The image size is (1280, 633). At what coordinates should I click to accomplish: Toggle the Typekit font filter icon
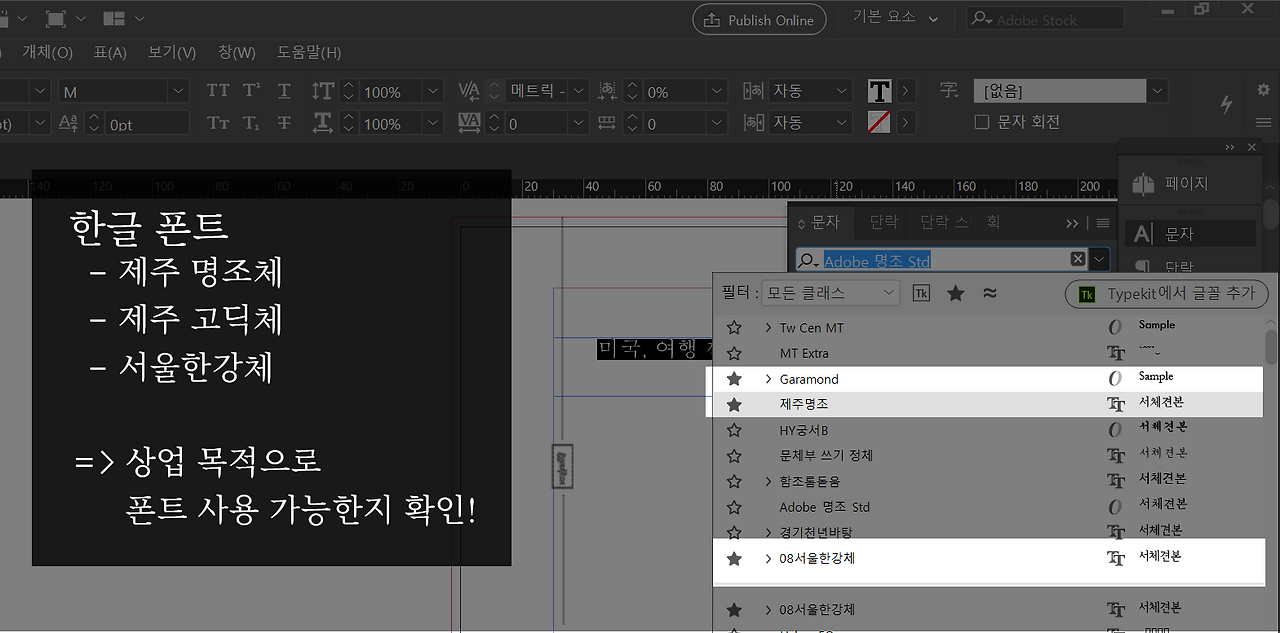pos(921,293)
